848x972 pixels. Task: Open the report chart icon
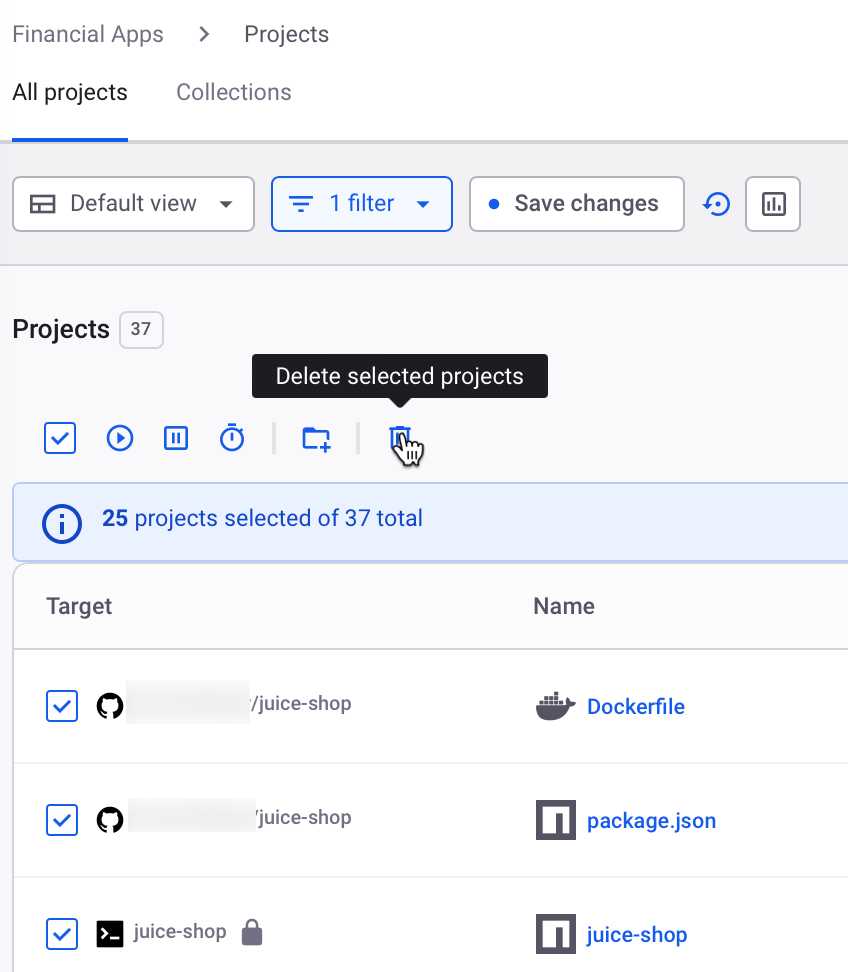(x=772, y=204)
